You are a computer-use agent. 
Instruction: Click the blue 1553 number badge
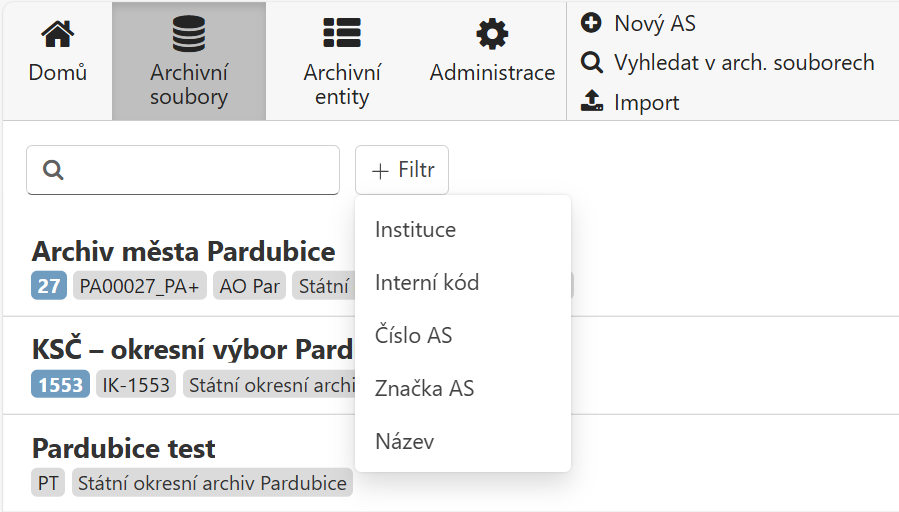61,385
